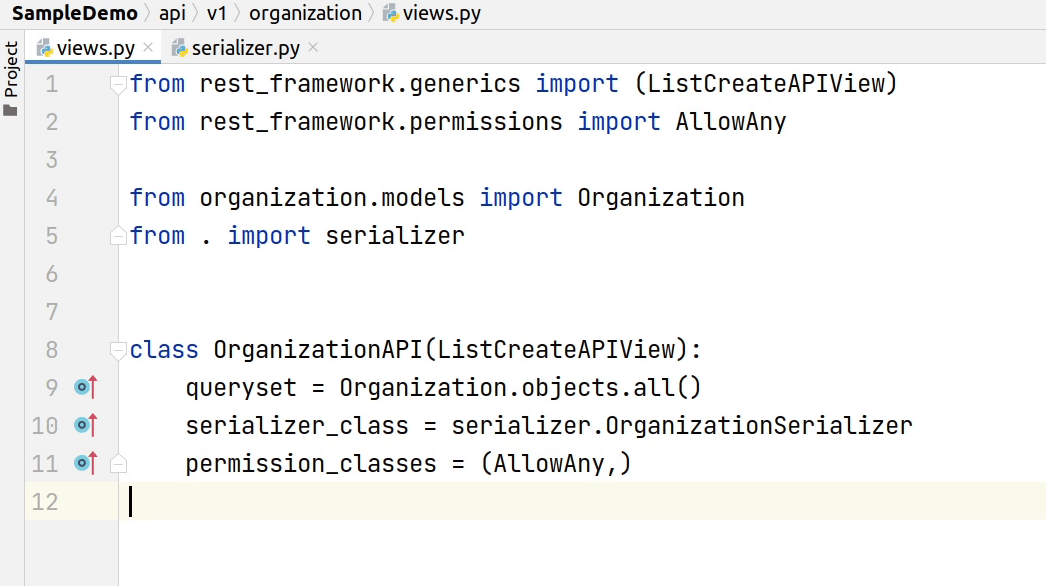The width and height of the screenshot is (1046, 586).
Task: Click the fold marker beside permission_classes line
Action: pyautogui.click(x=118, y=463)
